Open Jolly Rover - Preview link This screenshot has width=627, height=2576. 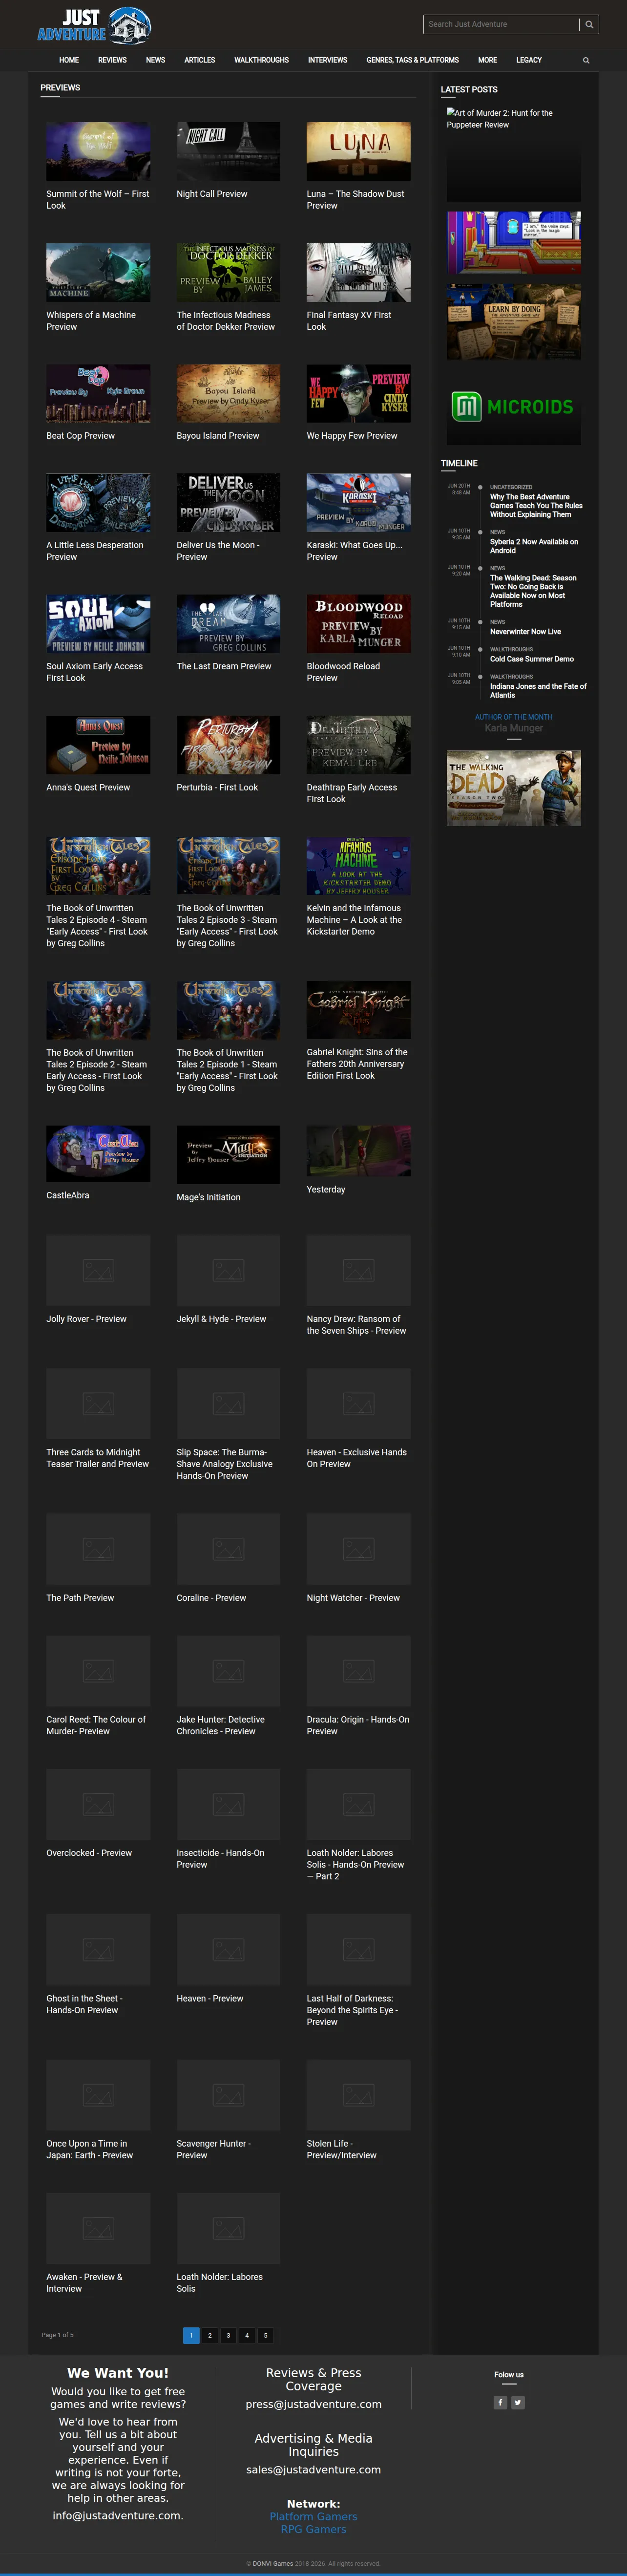click(86, 1319)
